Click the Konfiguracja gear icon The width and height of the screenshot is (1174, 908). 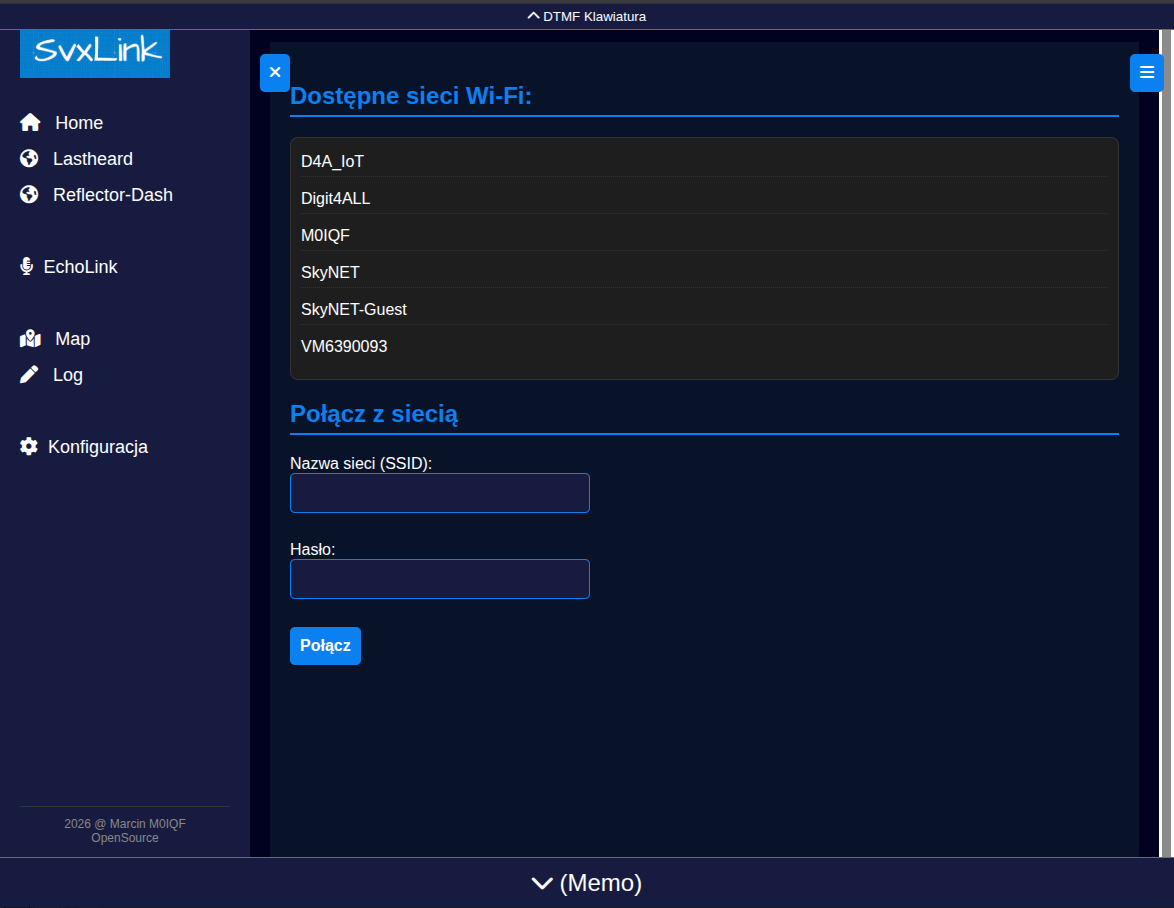click(29, 447)
